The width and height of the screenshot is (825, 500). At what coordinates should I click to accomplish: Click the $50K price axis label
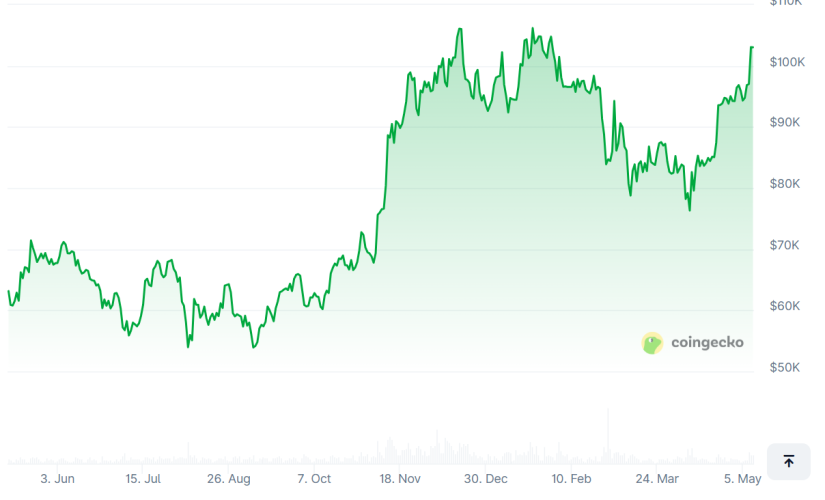[x=785, y=367]
